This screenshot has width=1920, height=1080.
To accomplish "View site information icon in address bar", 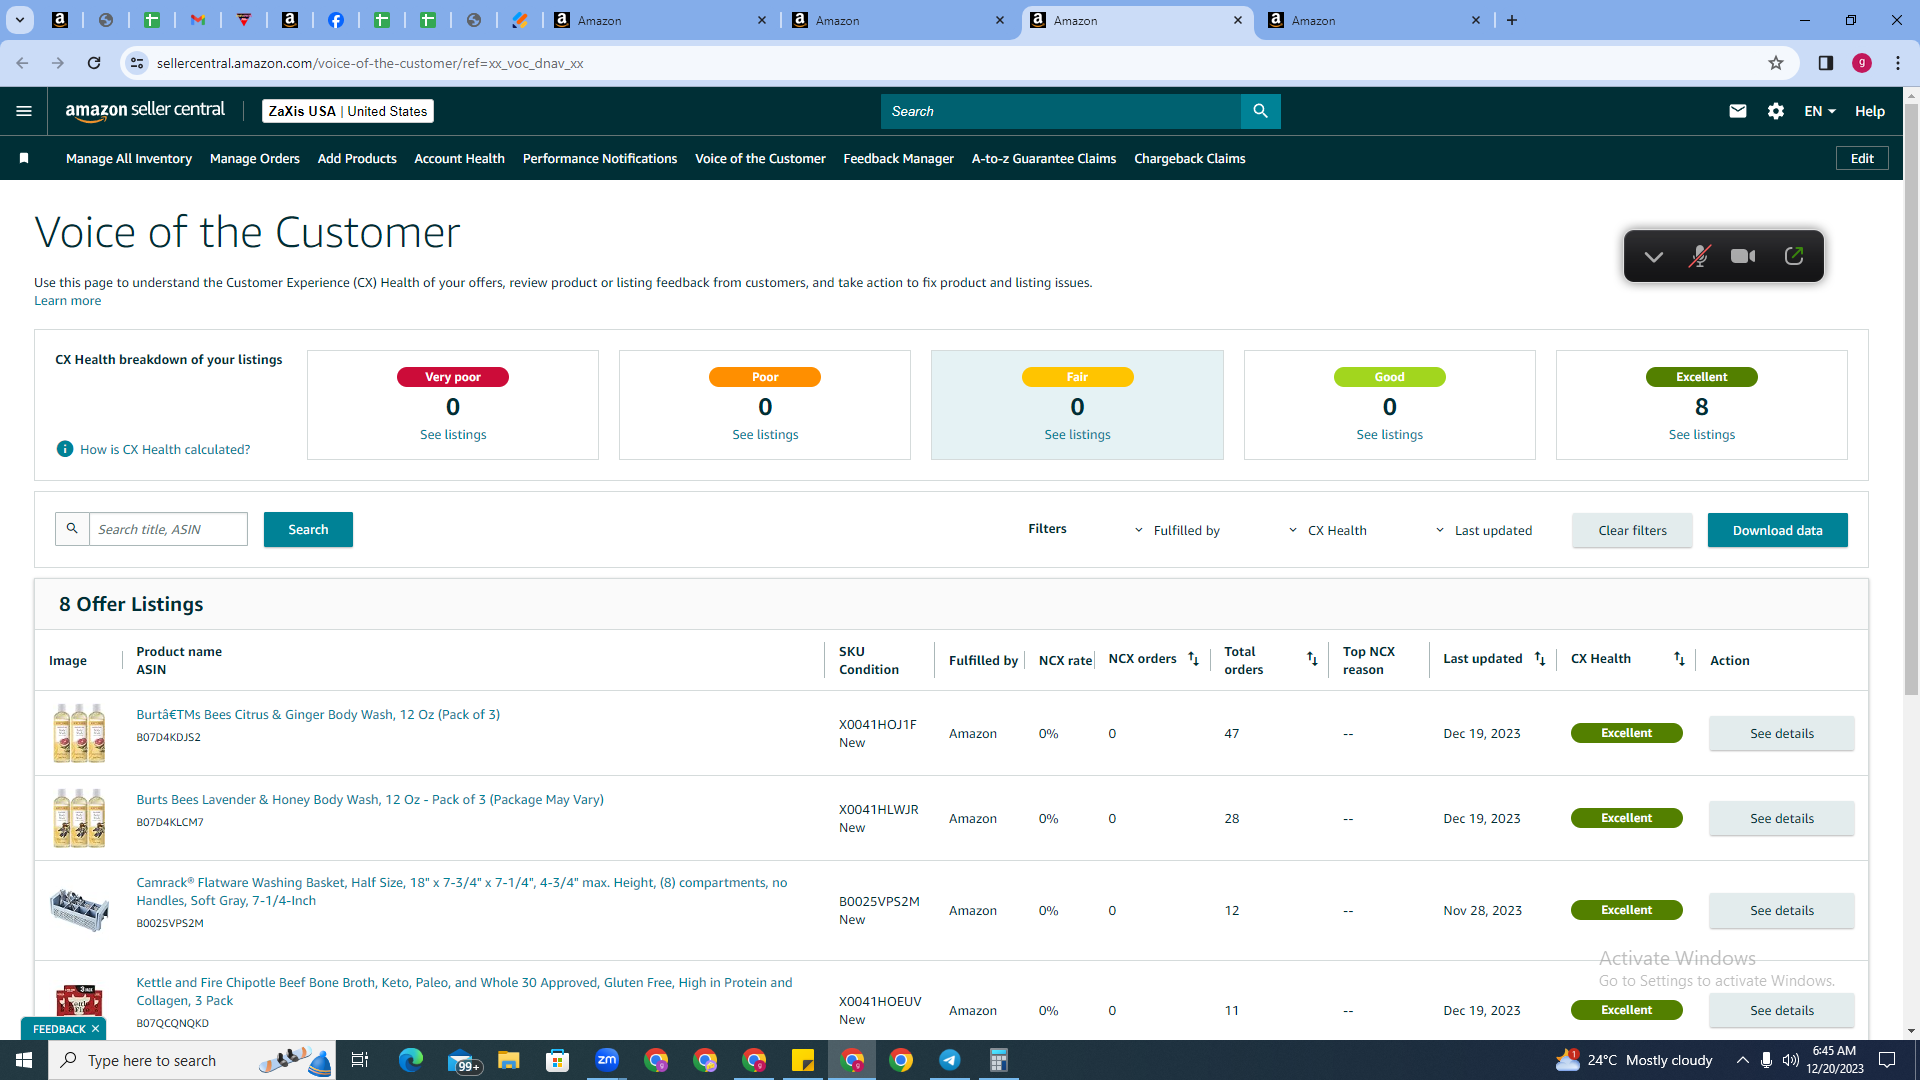I will coord(137,63).
